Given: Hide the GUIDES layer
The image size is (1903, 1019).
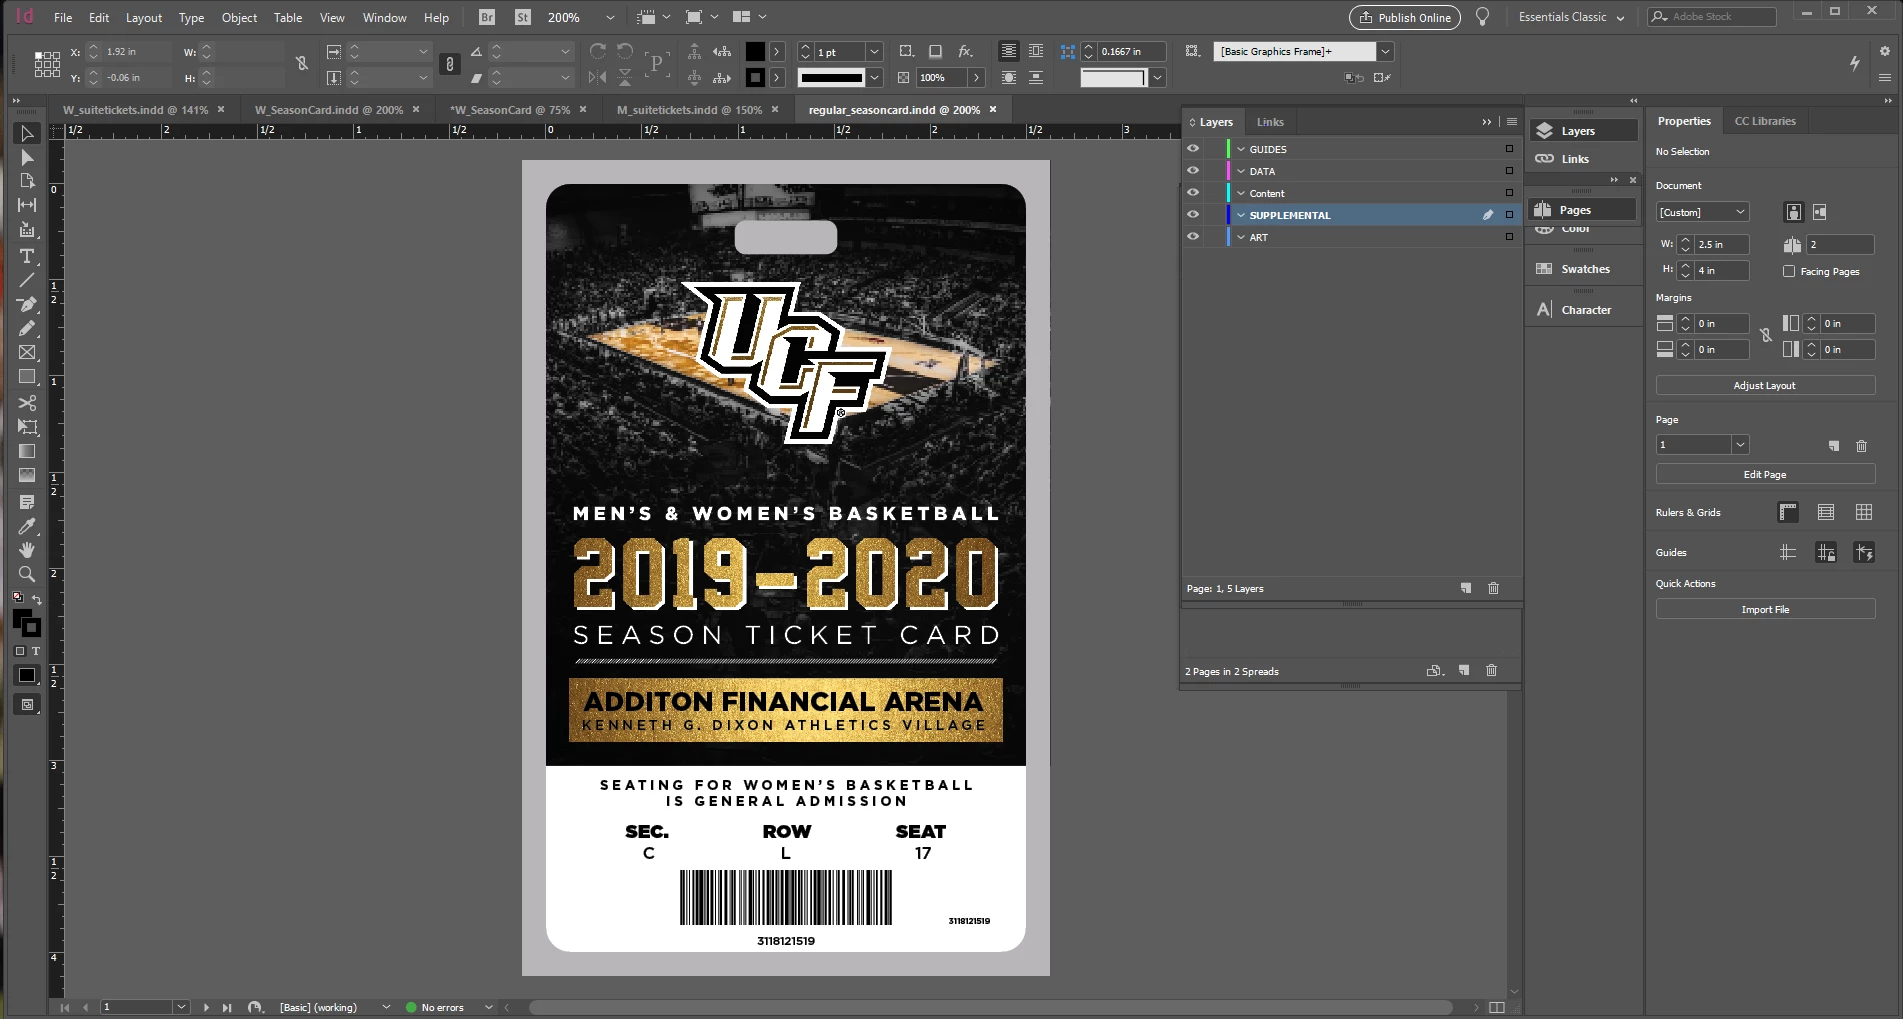Looking at the screenshot, I should (x=1193, y=148).
